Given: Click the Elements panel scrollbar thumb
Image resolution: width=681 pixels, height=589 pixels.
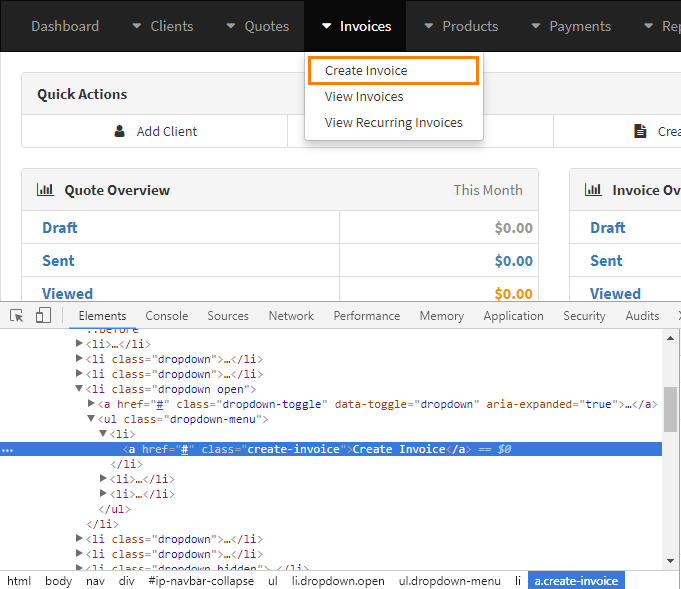Looking at the screenshot, I should 671,409.
